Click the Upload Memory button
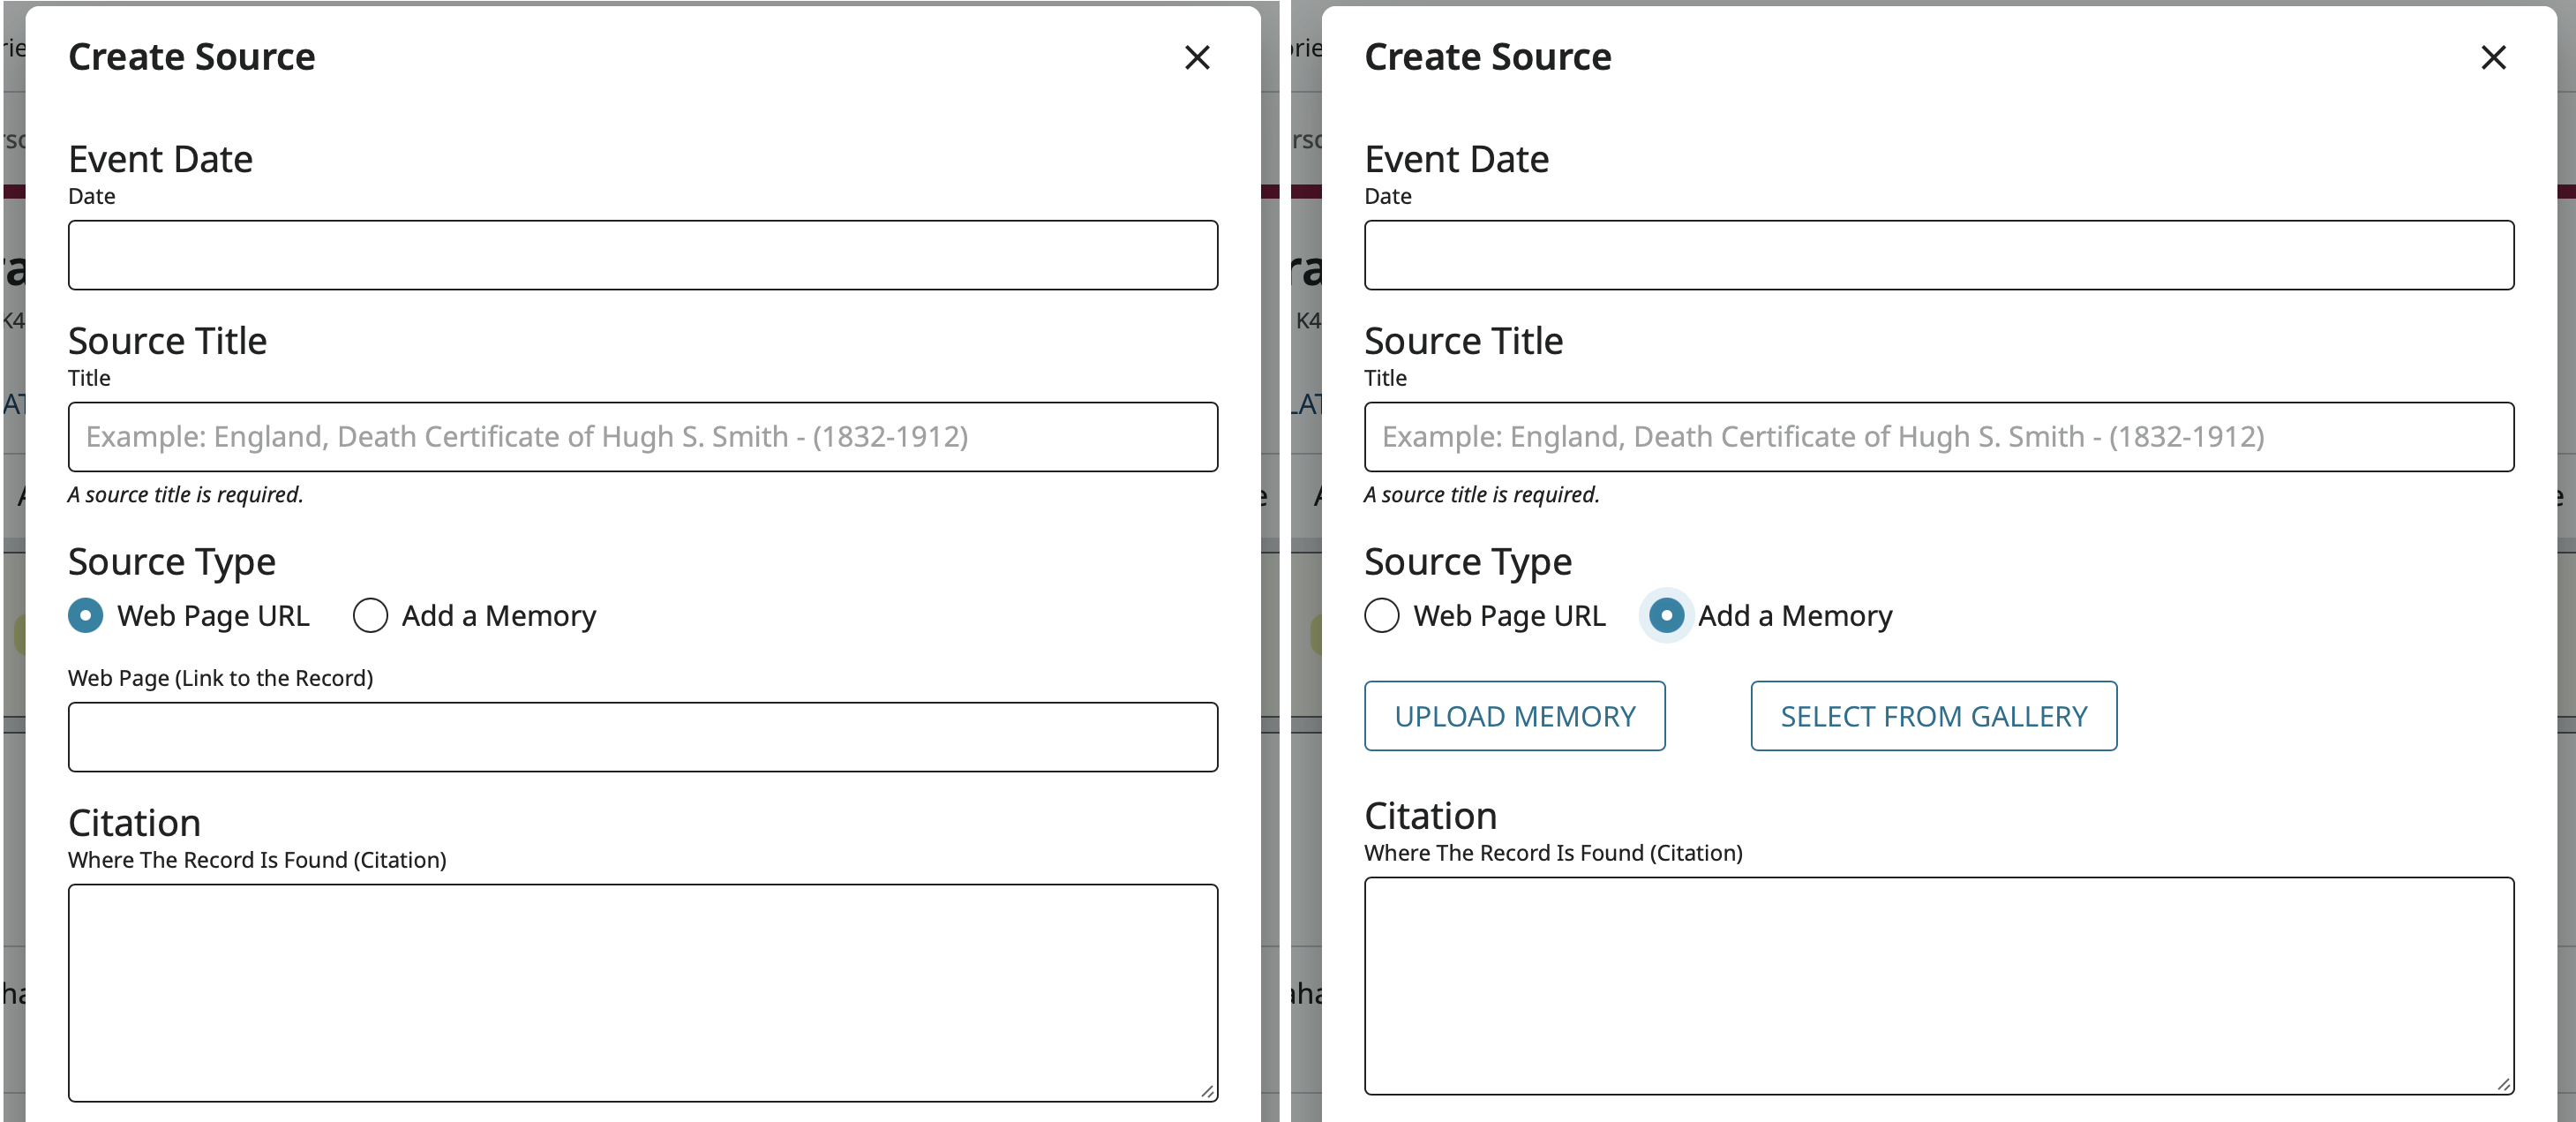The width and height of the screenshot is (2576, 1122). click(x=1514, y=716)
